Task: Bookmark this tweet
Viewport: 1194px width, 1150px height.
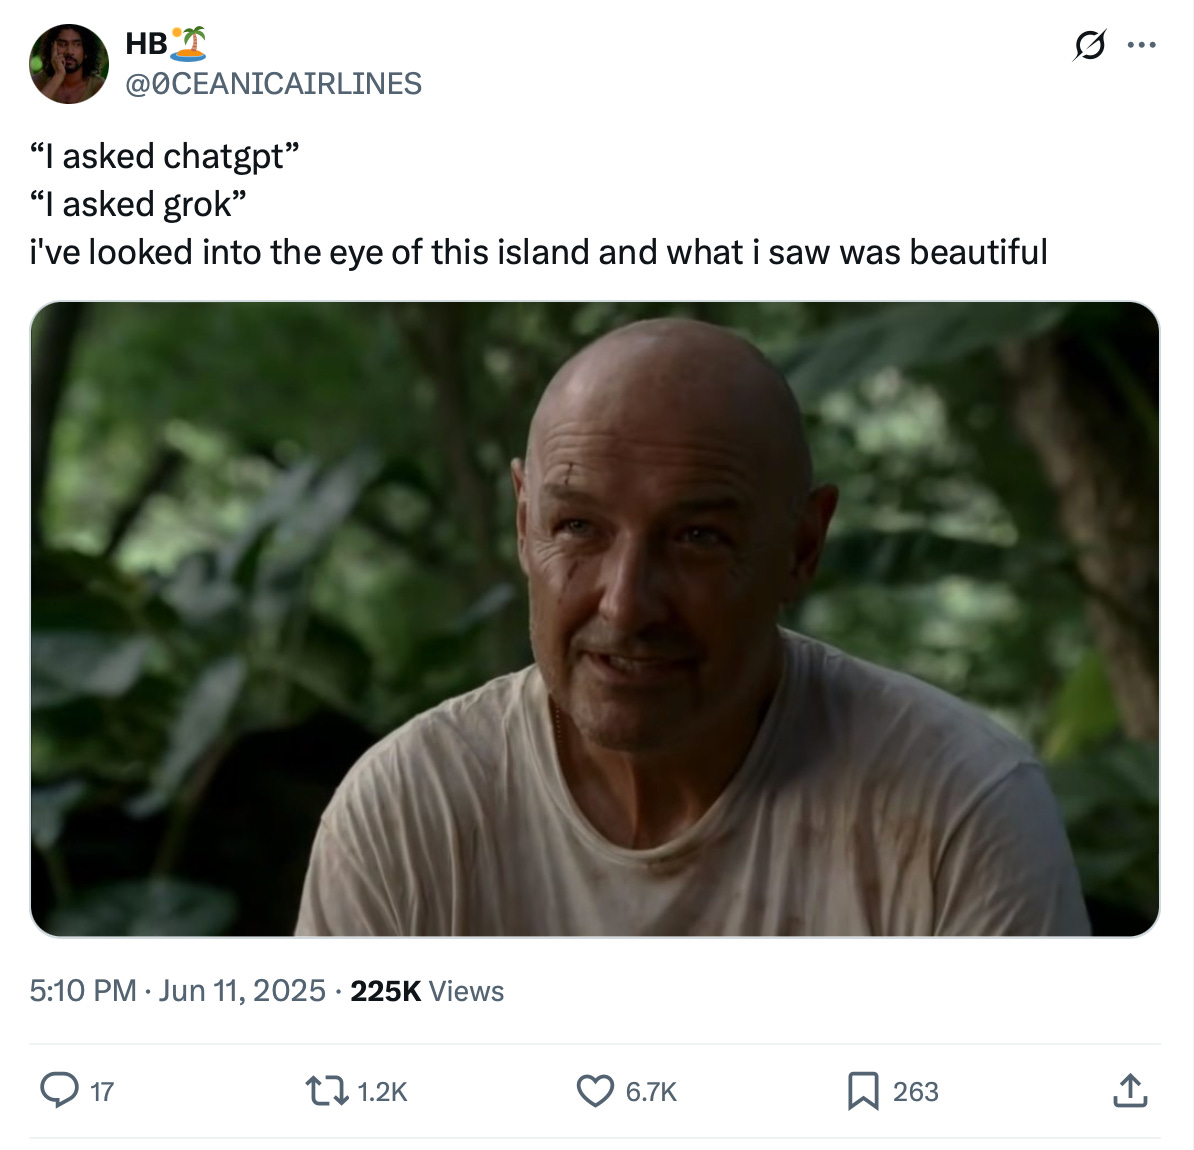Action: click(864, 1091)
